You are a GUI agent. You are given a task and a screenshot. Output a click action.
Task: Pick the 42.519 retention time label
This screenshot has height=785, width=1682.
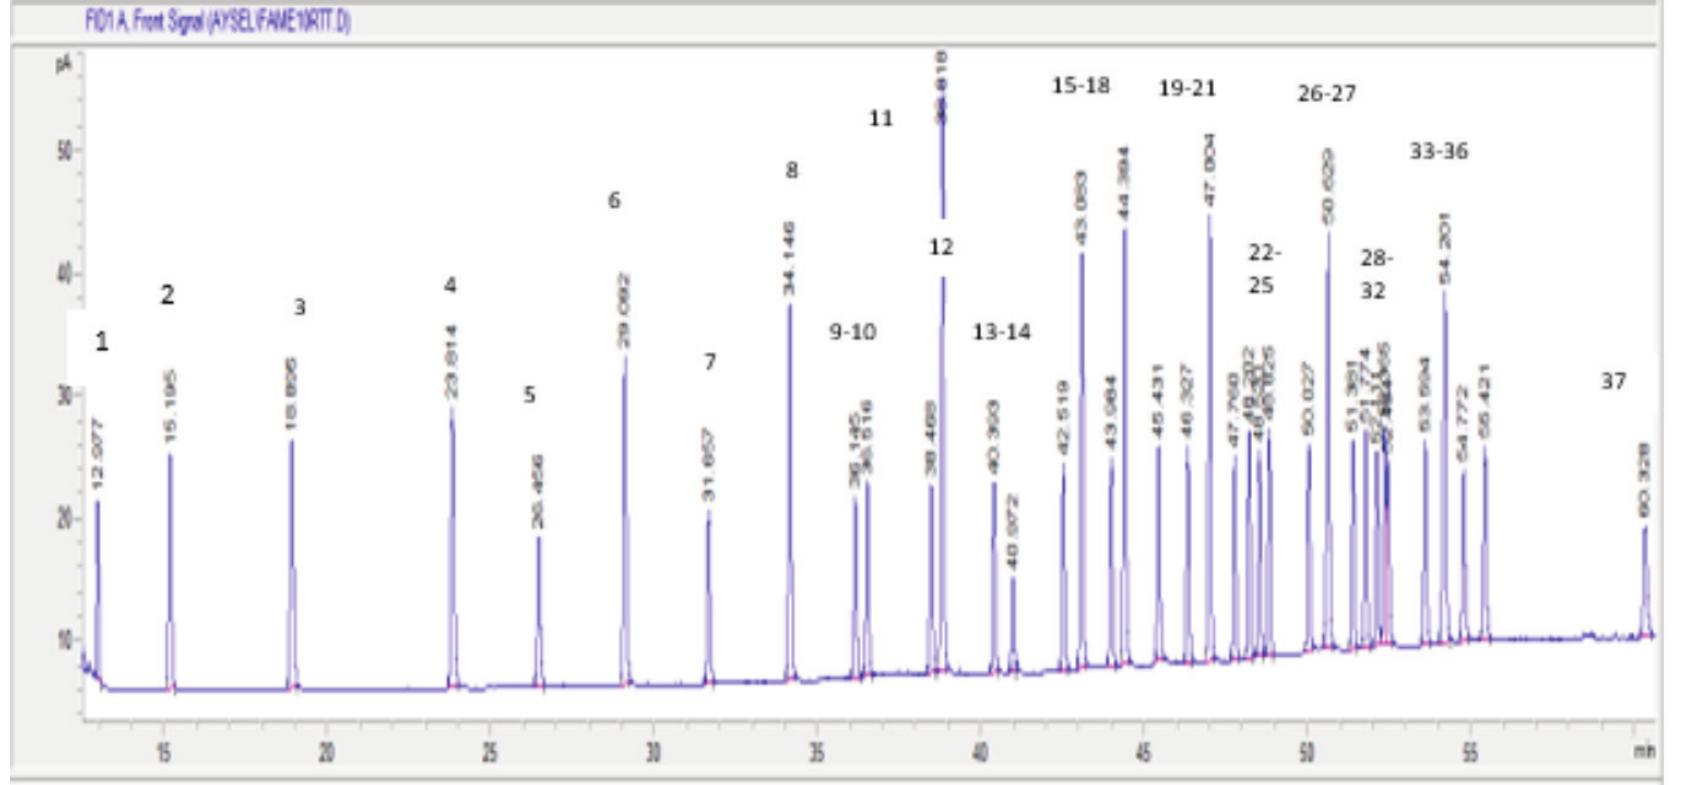point(1062,417)
